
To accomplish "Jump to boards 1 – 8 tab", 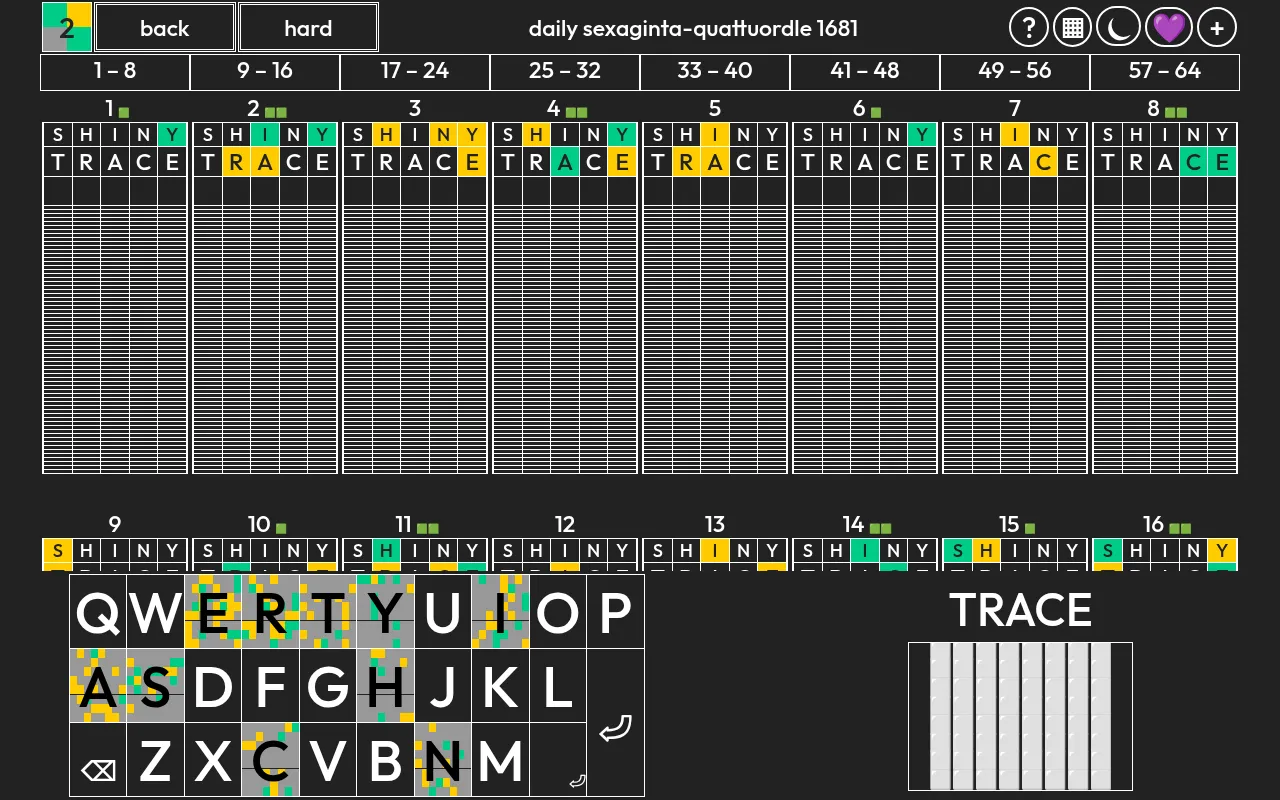I will tap(115, 72).
